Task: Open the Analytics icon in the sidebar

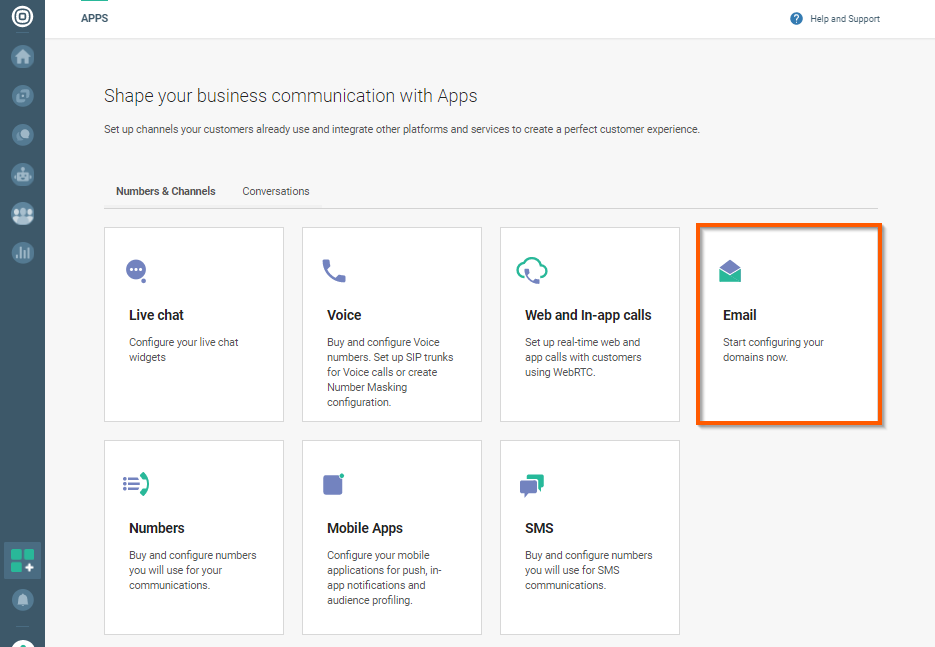Action: [x=22, y=252]
